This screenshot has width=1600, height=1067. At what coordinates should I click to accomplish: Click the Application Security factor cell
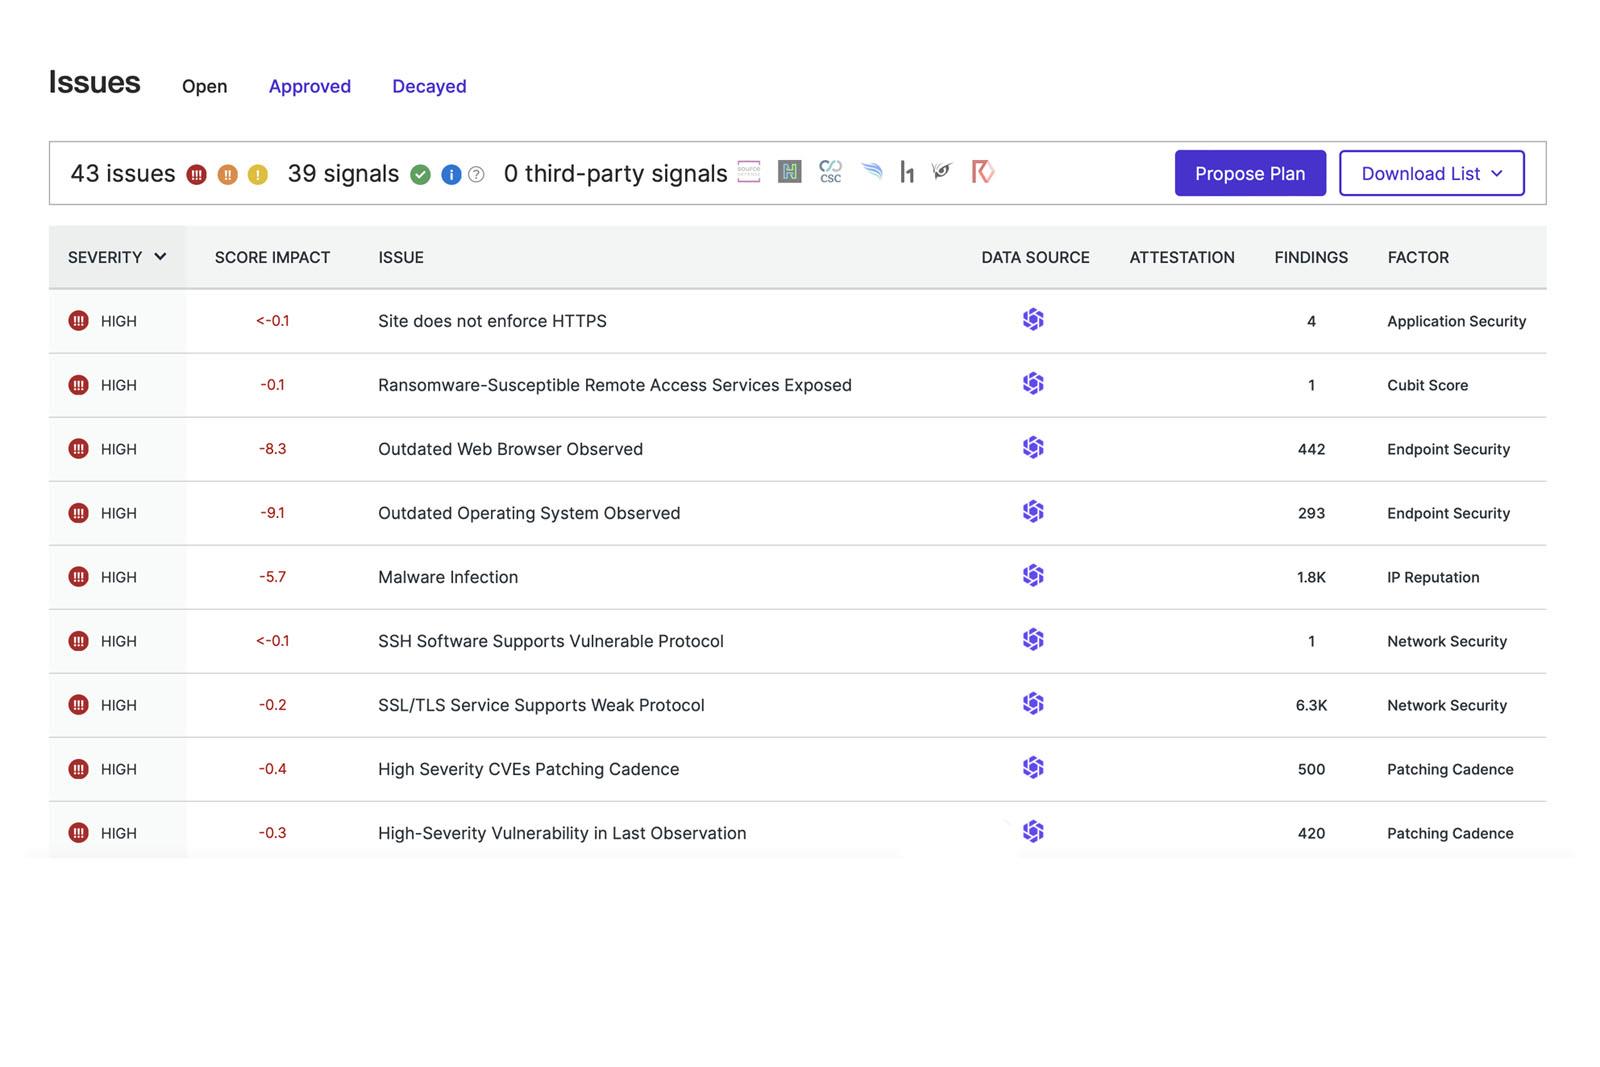[1456, 321]
